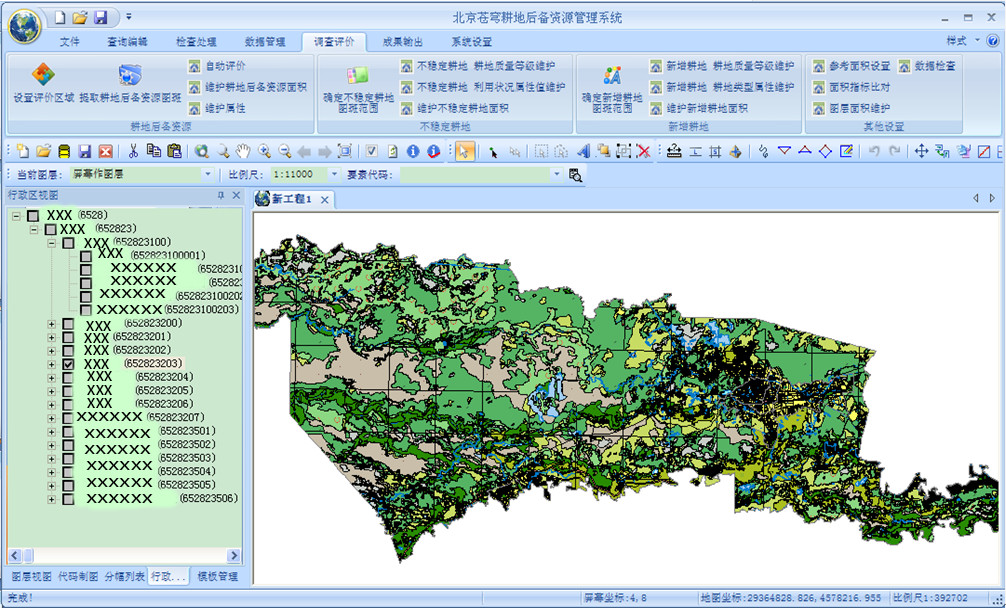This screenshot has height=608, width=1006.
Task: Uncheck the checked 652823203 region checkbox
Action: (x=68, y=366)
